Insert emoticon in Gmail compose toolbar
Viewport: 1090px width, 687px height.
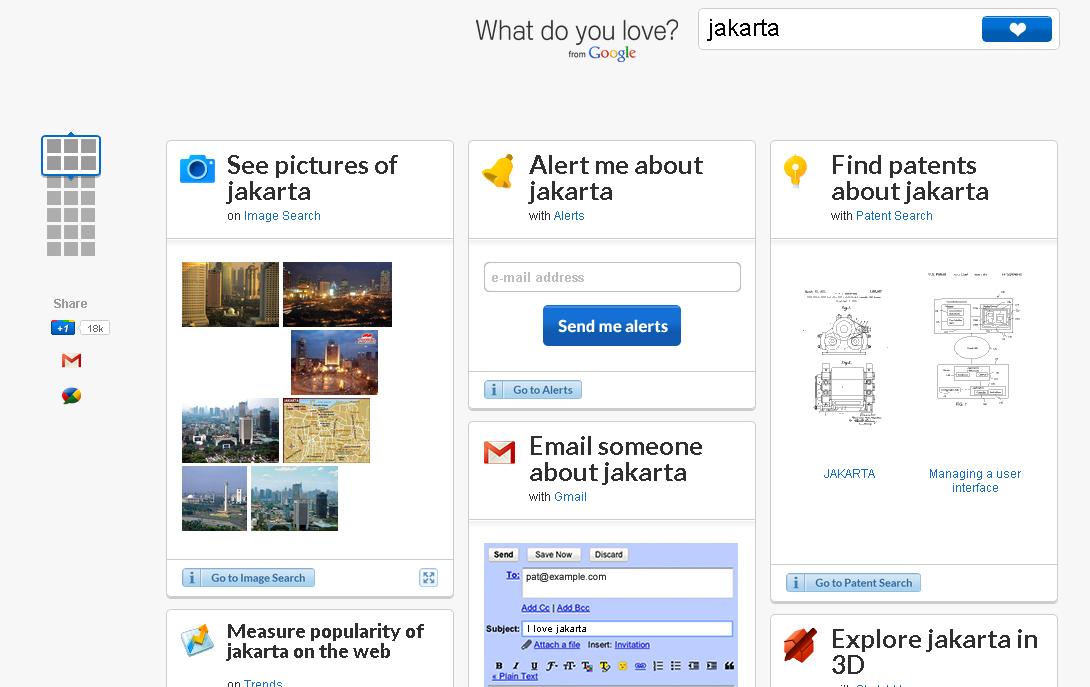tap(623, 666)
